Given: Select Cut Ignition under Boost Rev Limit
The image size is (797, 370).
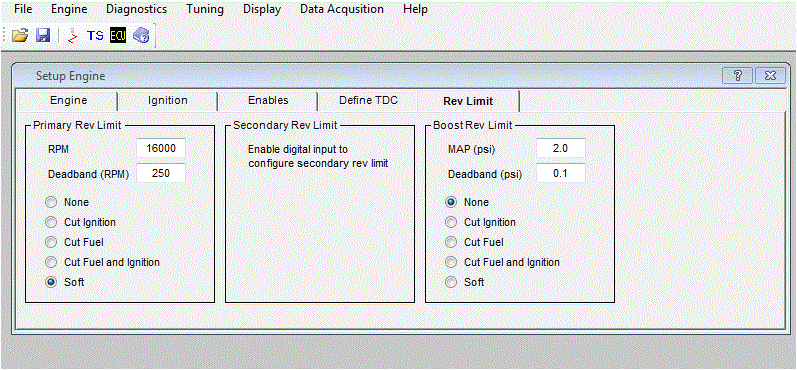Looking at the screenshot, I should click(451, 222).
